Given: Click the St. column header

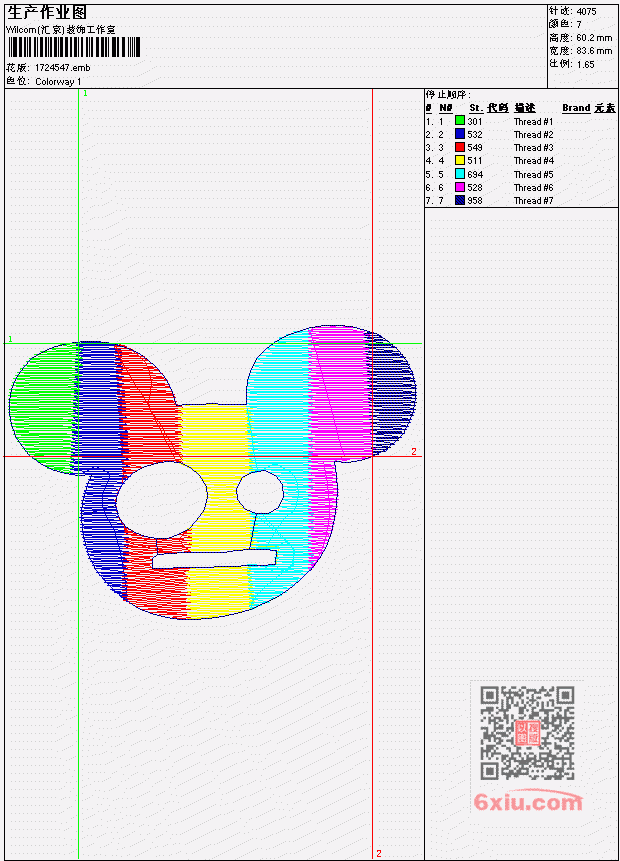Looking at the screenshot, I should point(476,108).
